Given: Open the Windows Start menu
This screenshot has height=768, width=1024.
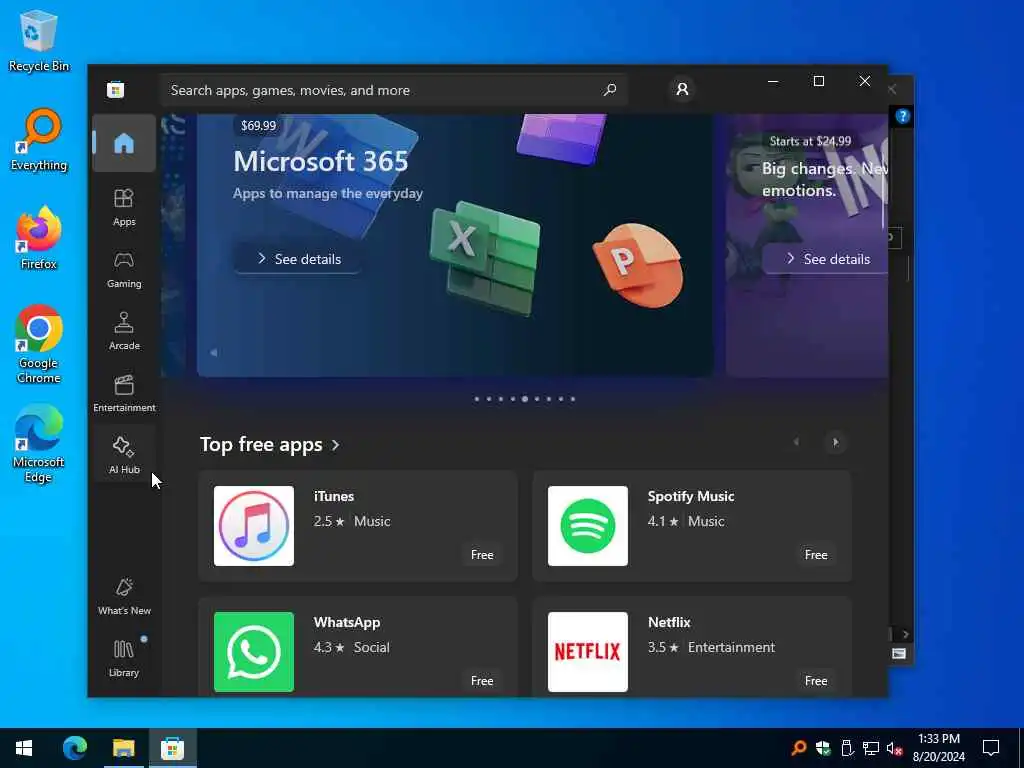Looking at the screenshot, I should pos(24,748).
